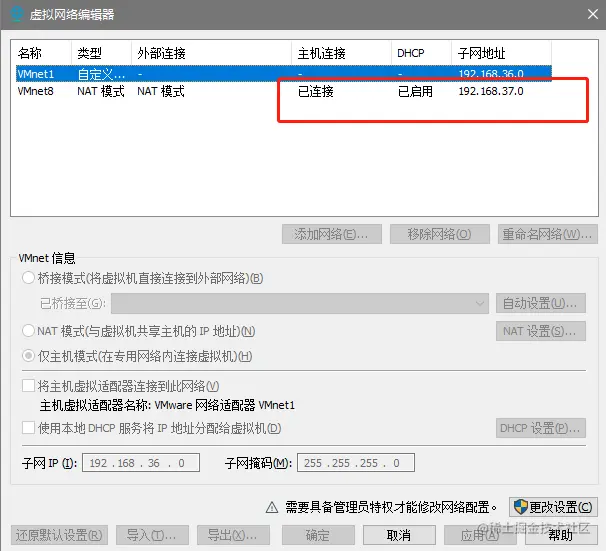Click 更改设置 (Change Settings) shield button

pos(553,507)
